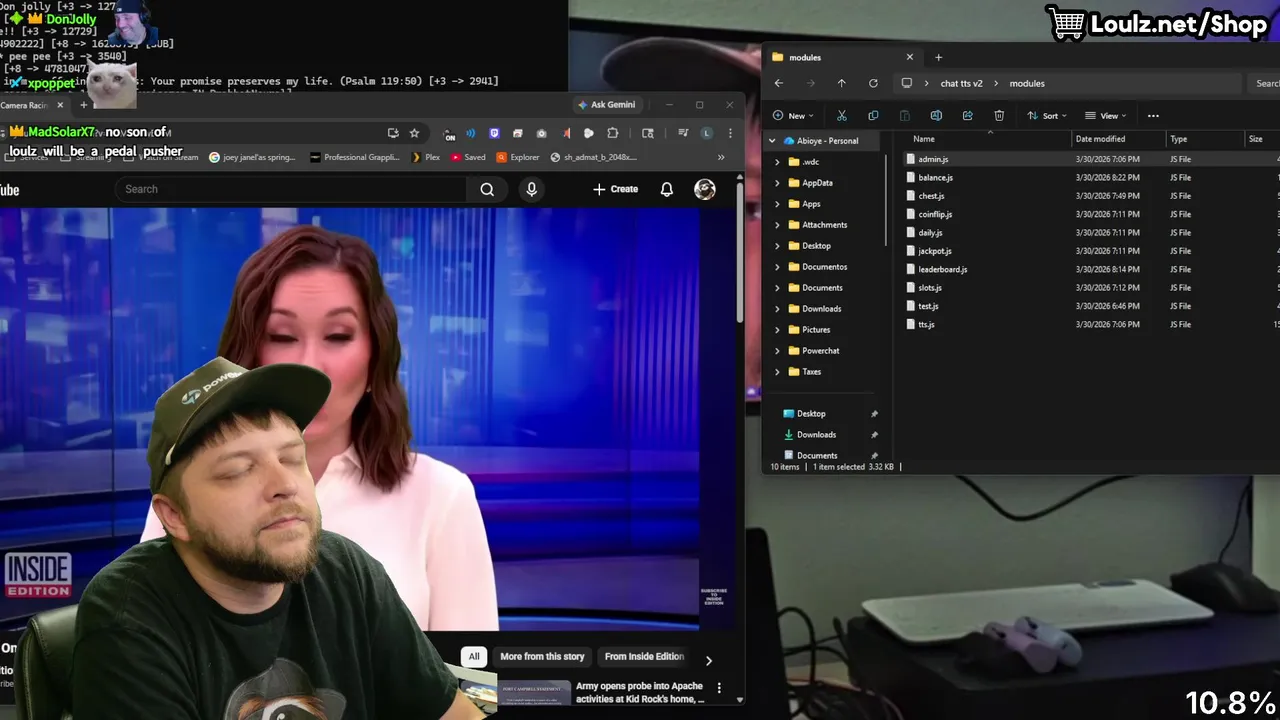This screenshot has width=1280, height=720.
Task: Expand the AppData folder in navigation tree
Action: coord(777,183)
